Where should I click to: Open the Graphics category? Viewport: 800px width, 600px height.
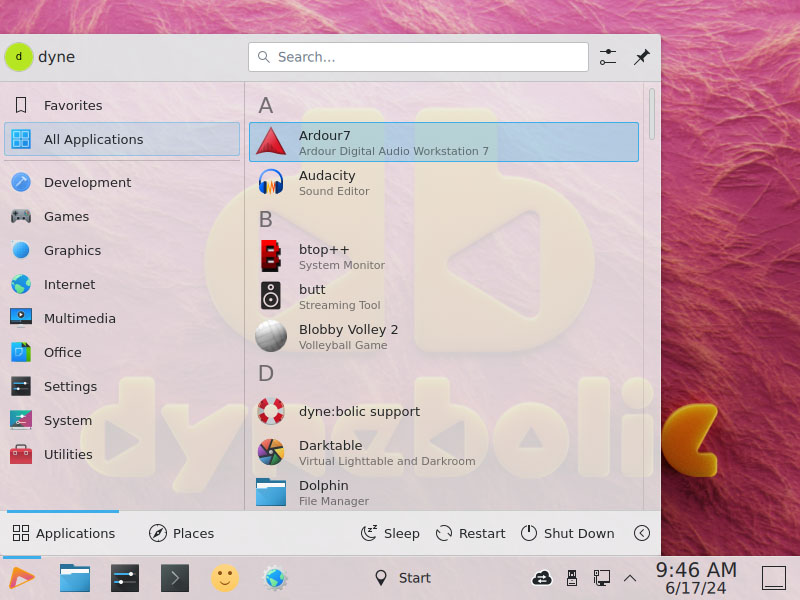tap(122, 250)
